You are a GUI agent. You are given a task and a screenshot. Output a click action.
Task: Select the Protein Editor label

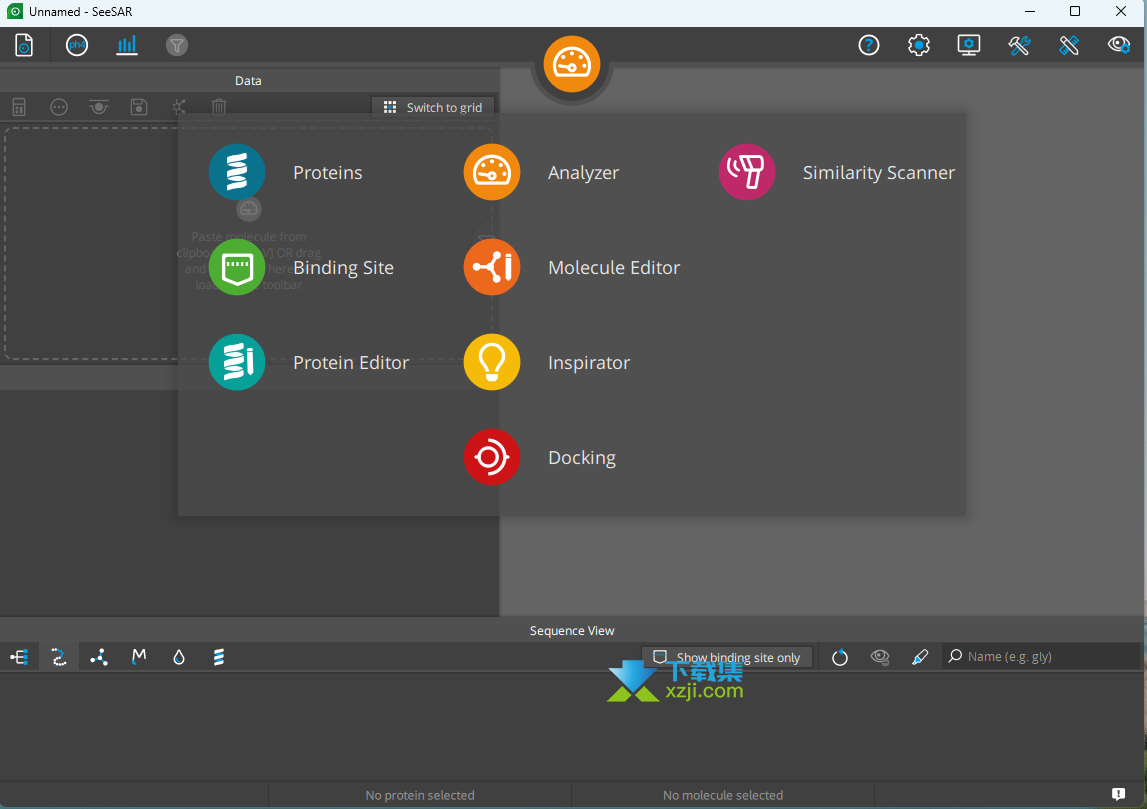(351, 363)
